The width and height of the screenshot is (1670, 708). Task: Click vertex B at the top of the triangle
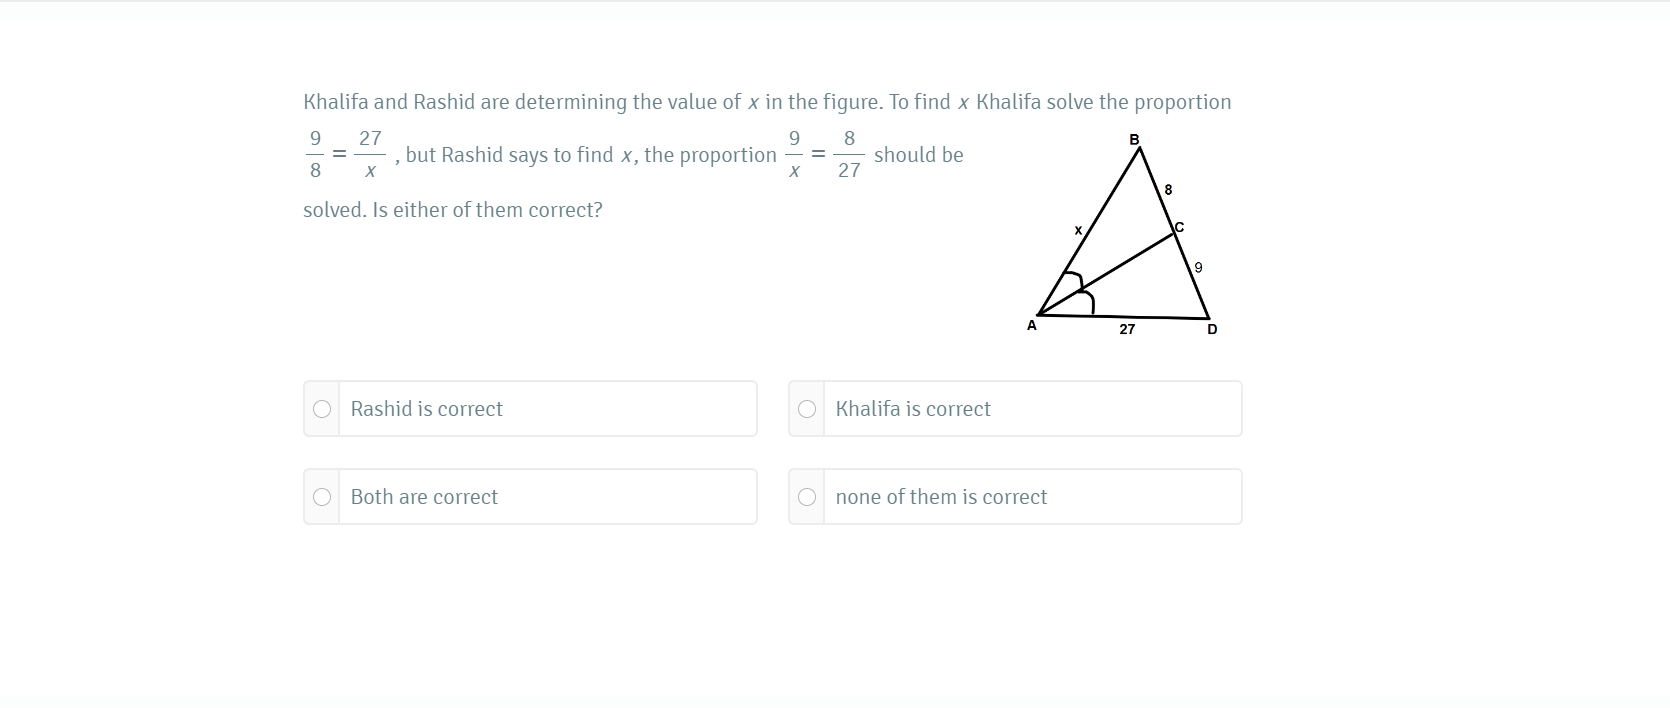coord(1135,140)
